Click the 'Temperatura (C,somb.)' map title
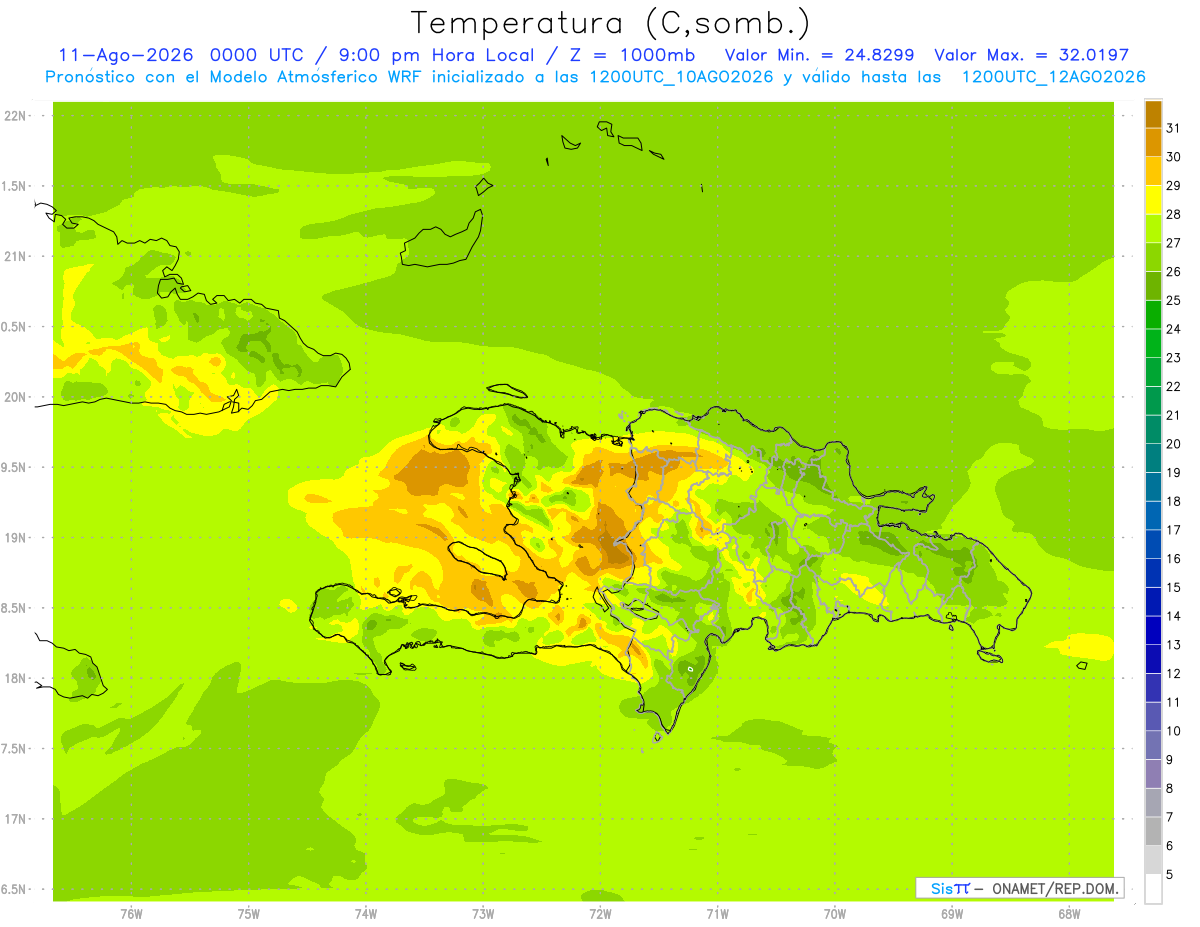This screenshot has height=927, width=1200. click(x=611, y=23)
